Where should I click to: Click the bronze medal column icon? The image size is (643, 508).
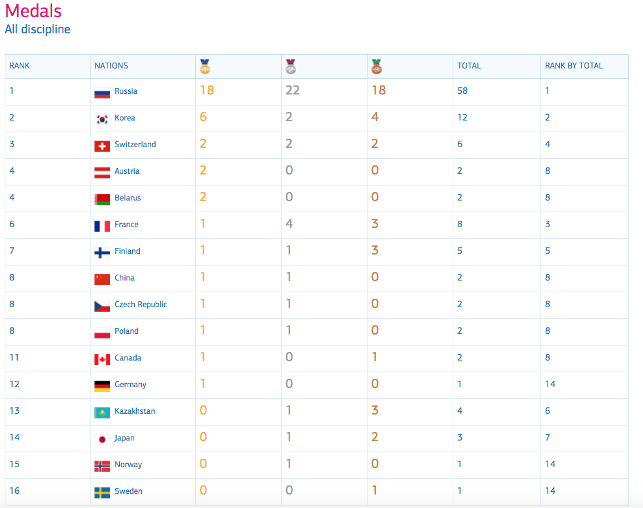377,67
